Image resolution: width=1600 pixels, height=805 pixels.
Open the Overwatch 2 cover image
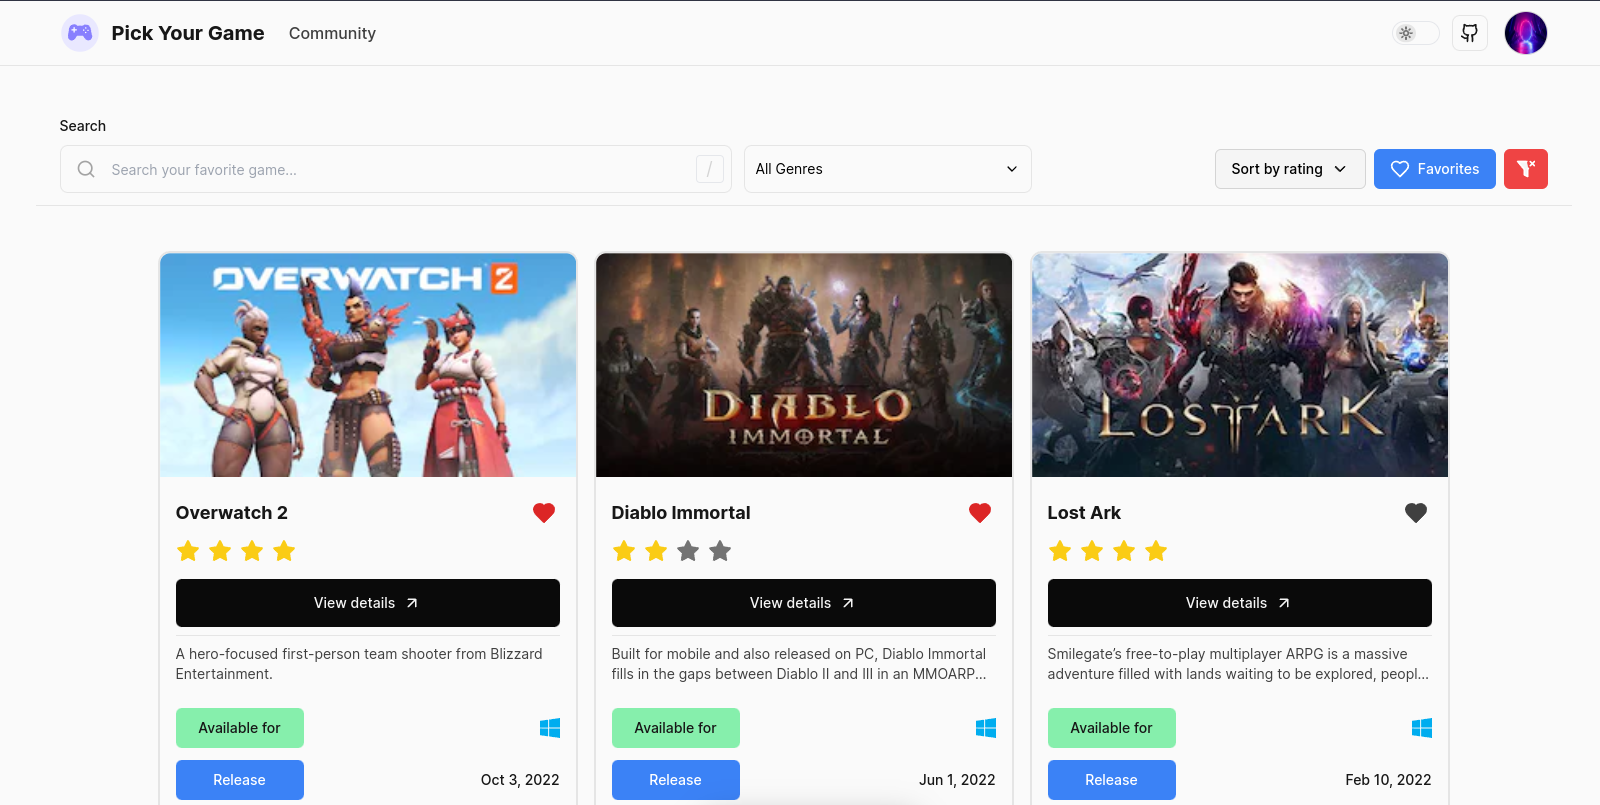(x=368, y=365)
